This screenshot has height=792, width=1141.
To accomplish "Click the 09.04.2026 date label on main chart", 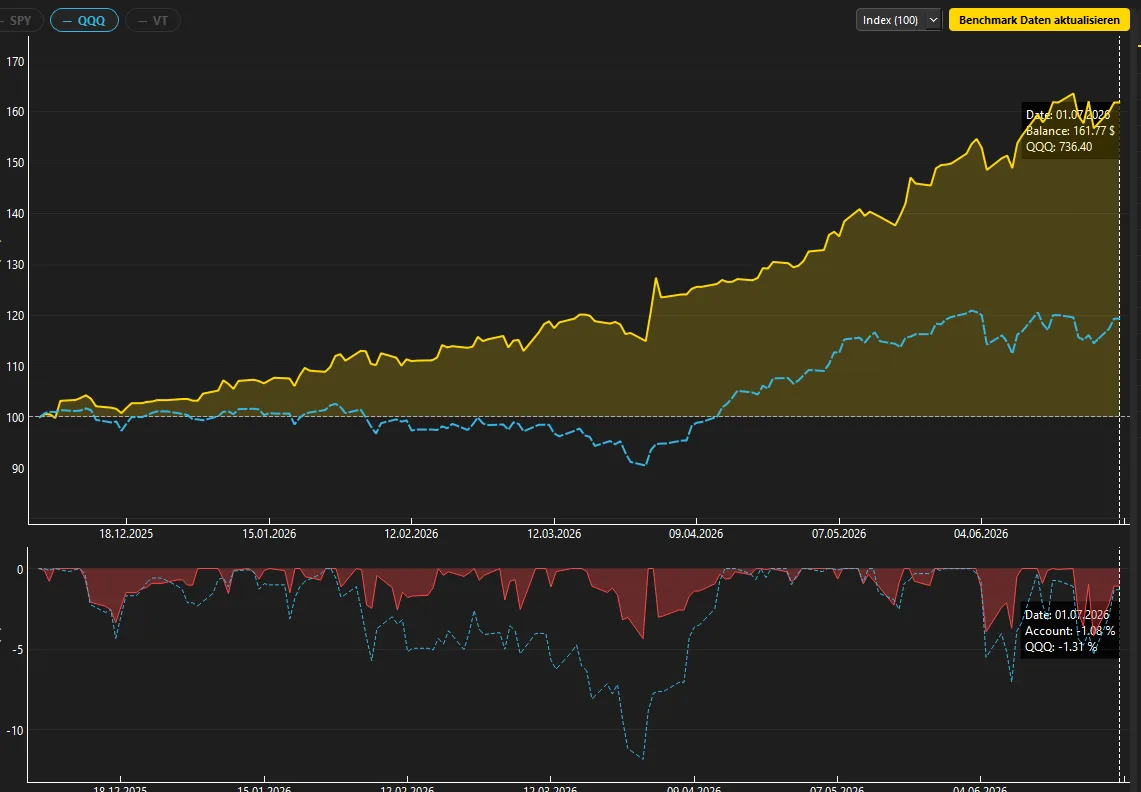I will pyautogui.click(x=696, y=534).
